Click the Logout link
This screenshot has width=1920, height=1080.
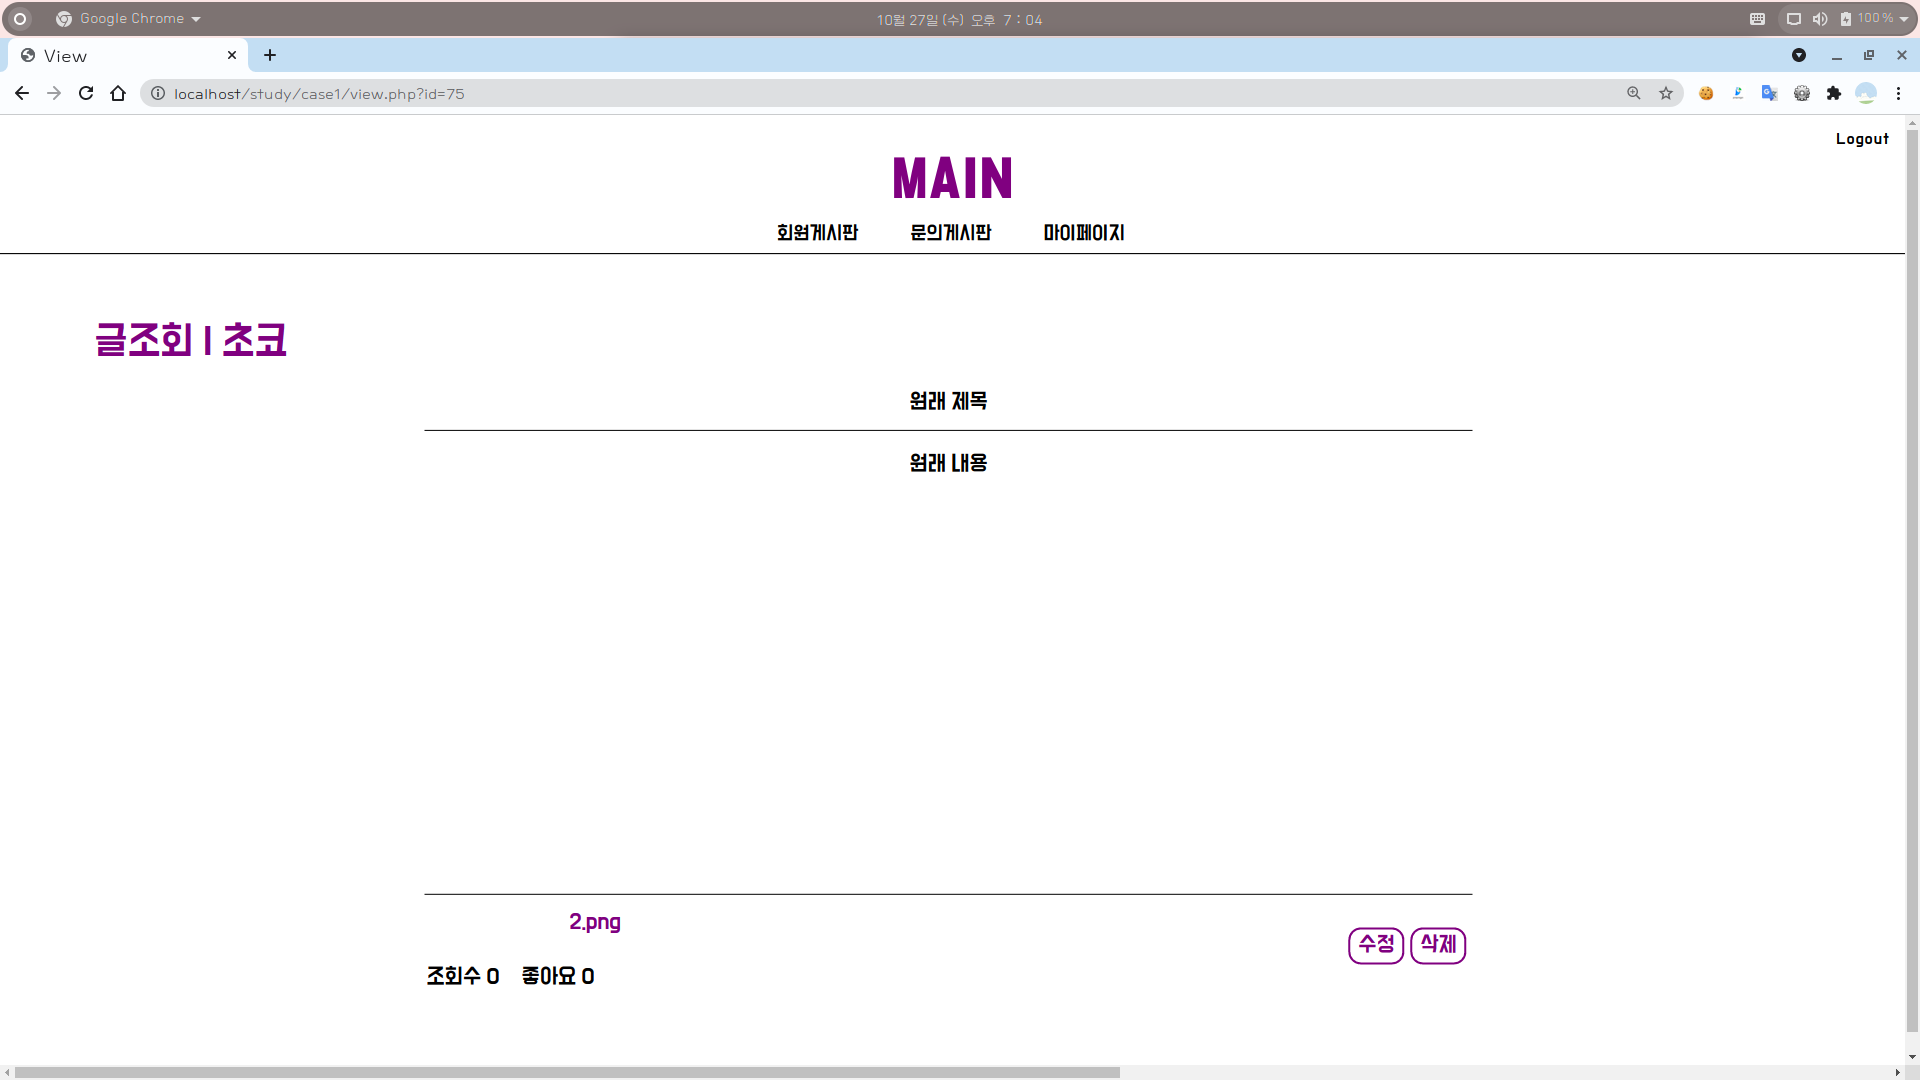pyautogui.click(x=1862, y=139)
